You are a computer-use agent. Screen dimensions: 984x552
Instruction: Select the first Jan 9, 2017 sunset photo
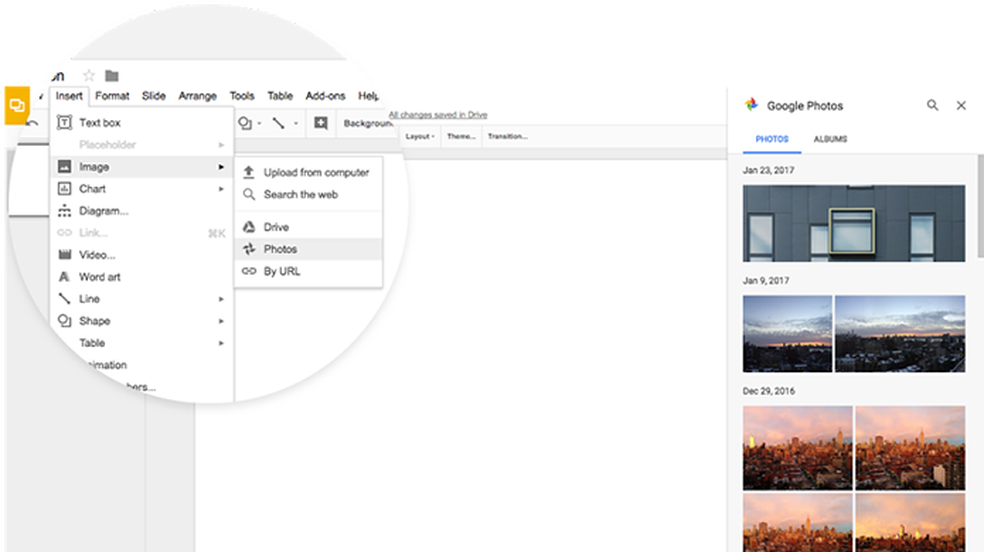(x=788, y=334)
